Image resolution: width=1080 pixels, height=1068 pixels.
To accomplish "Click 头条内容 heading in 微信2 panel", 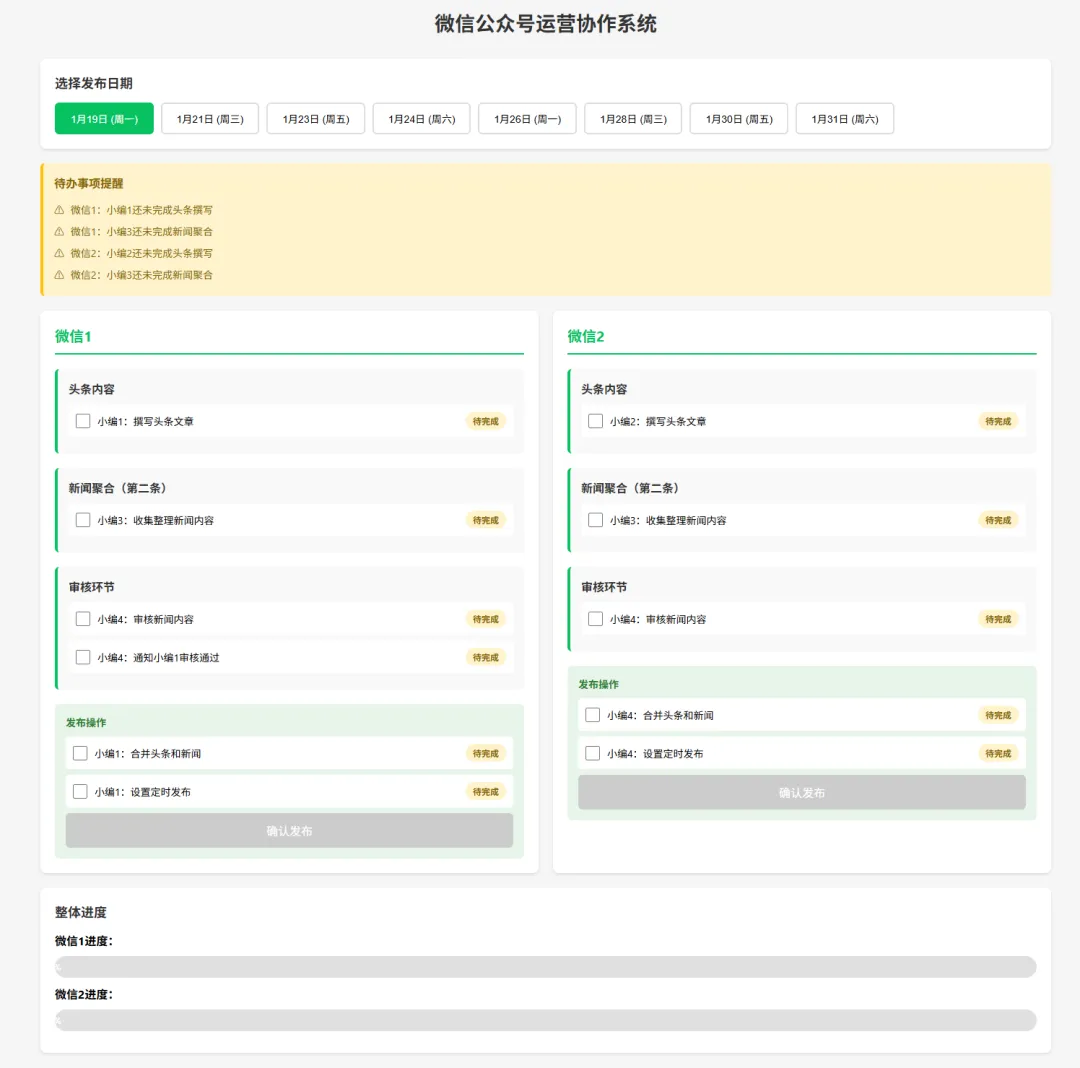I will coord(604,389).
